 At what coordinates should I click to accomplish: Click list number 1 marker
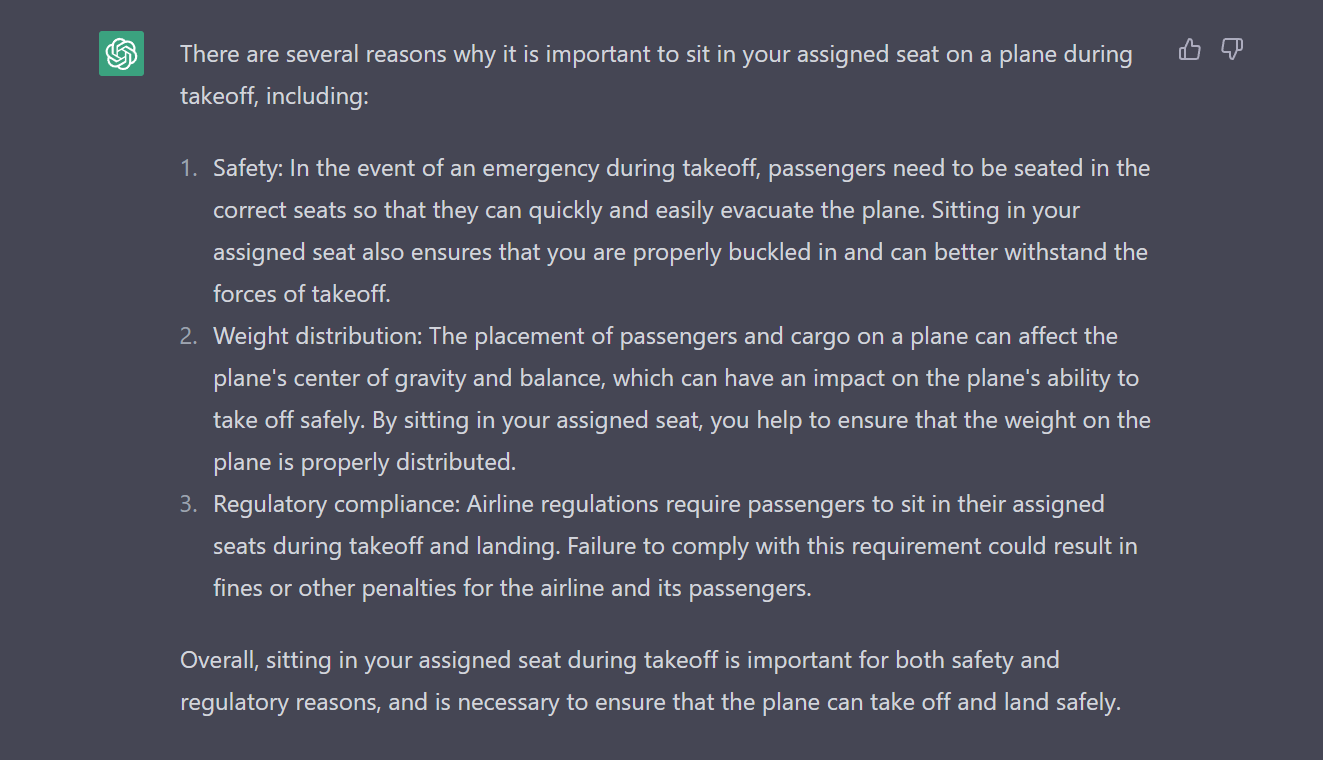(189, 168)
